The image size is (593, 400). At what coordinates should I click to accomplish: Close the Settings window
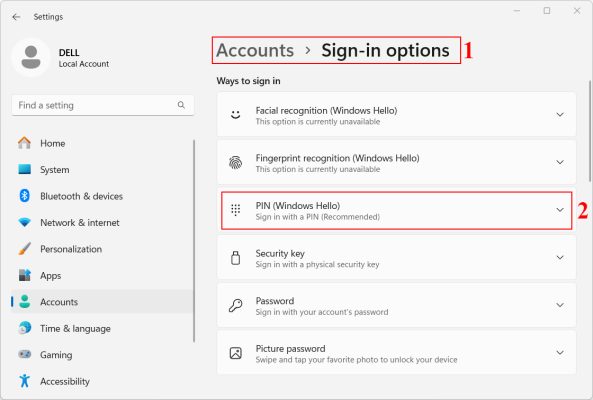click(577, 11)
